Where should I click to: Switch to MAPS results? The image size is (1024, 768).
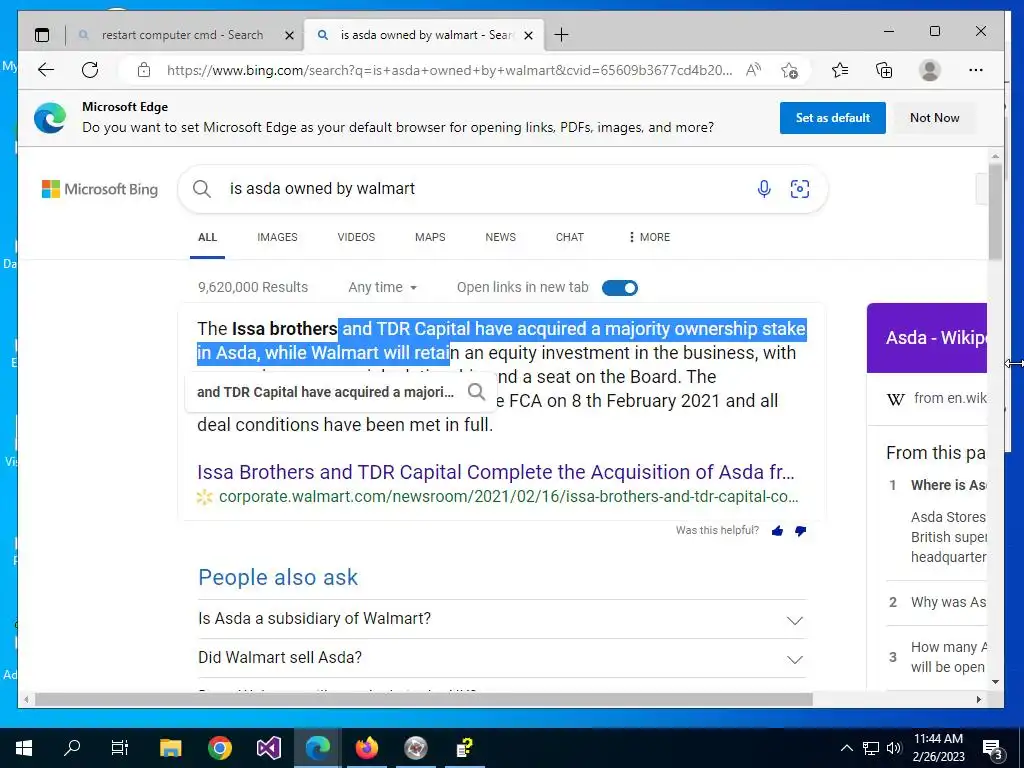[430, 237]
